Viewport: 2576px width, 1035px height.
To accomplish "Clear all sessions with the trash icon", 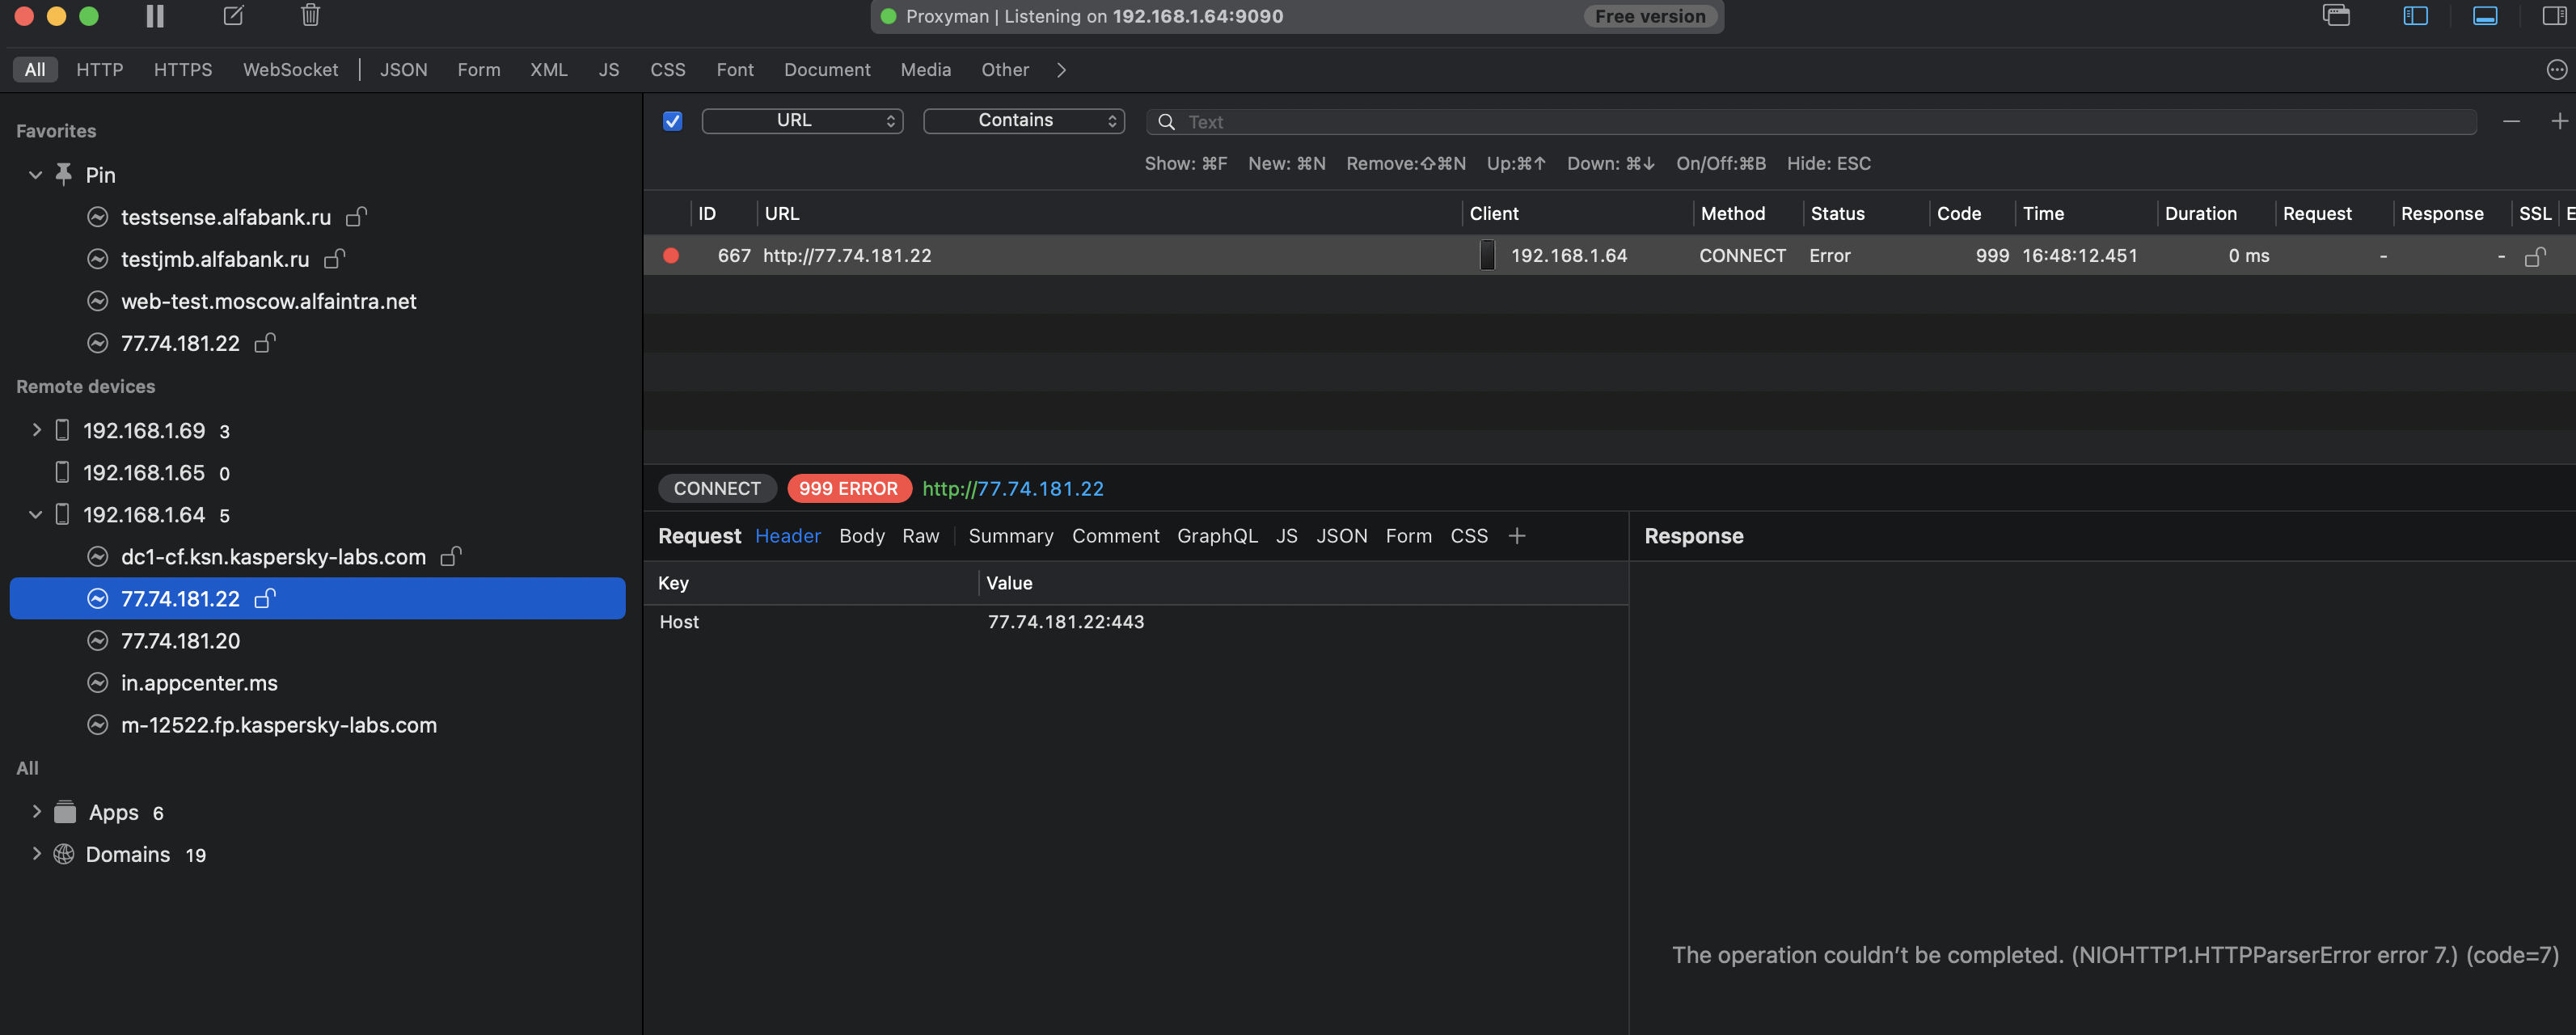I will click(310, 16).
